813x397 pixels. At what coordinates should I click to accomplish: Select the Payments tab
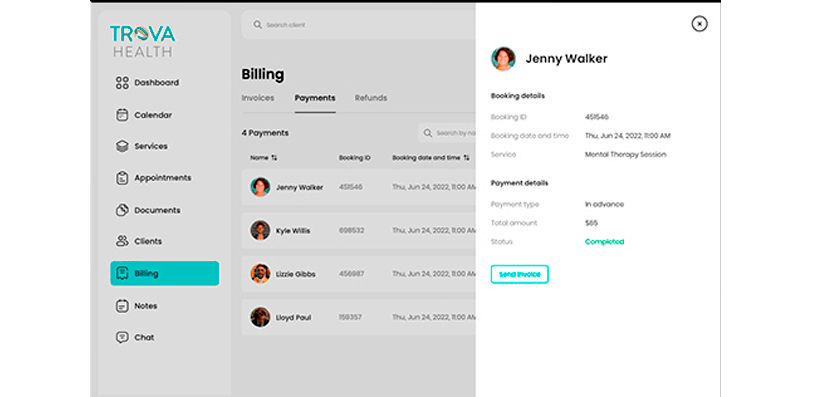pos(315,98)
